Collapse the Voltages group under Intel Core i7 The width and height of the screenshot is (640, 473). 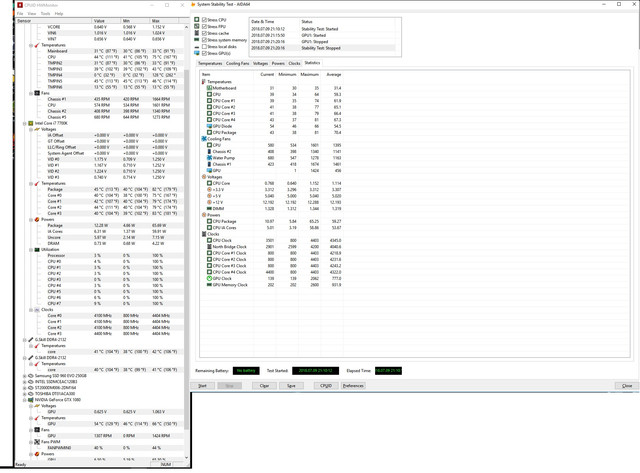coord(31,129)
